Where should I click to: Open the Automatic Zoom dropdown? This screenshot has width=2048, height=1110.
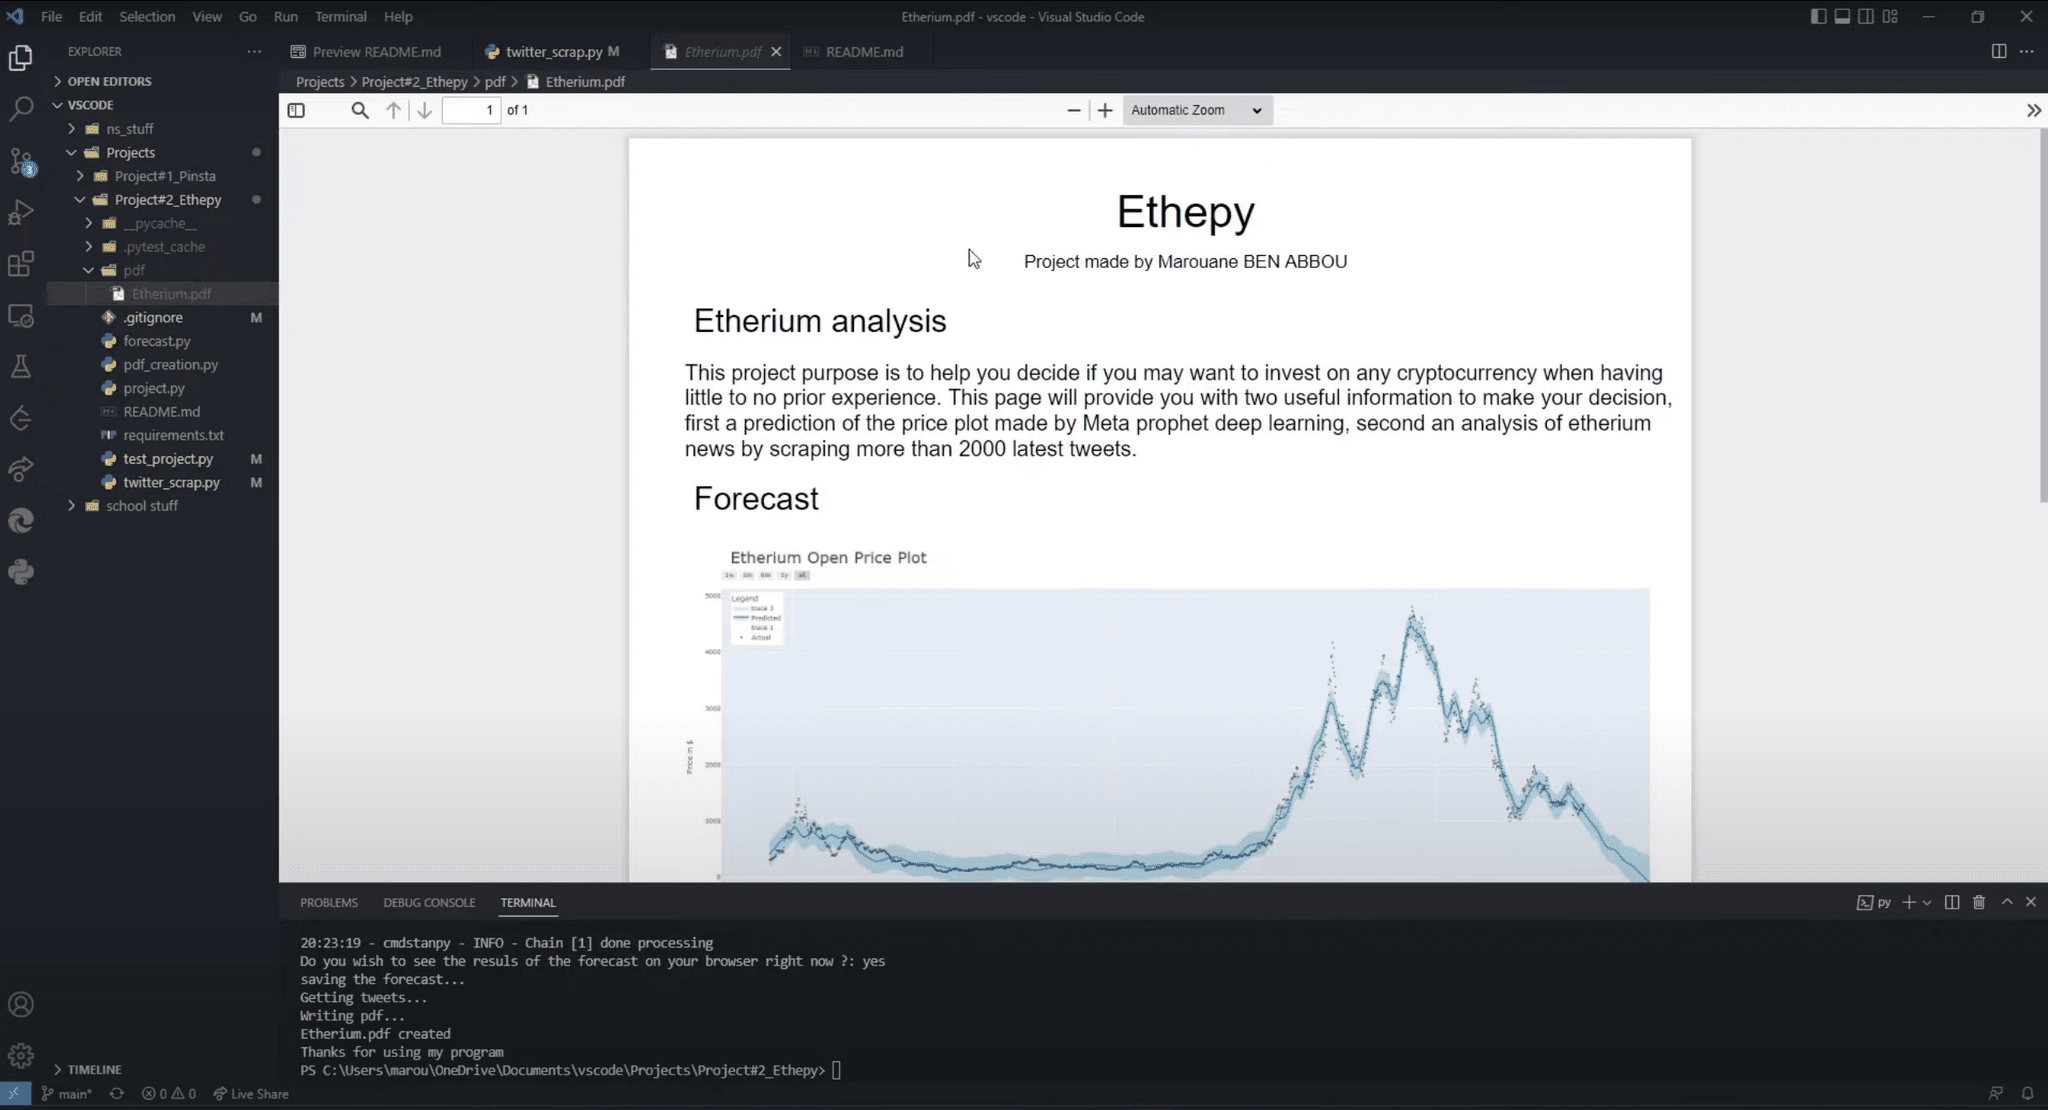point(1196,110)
